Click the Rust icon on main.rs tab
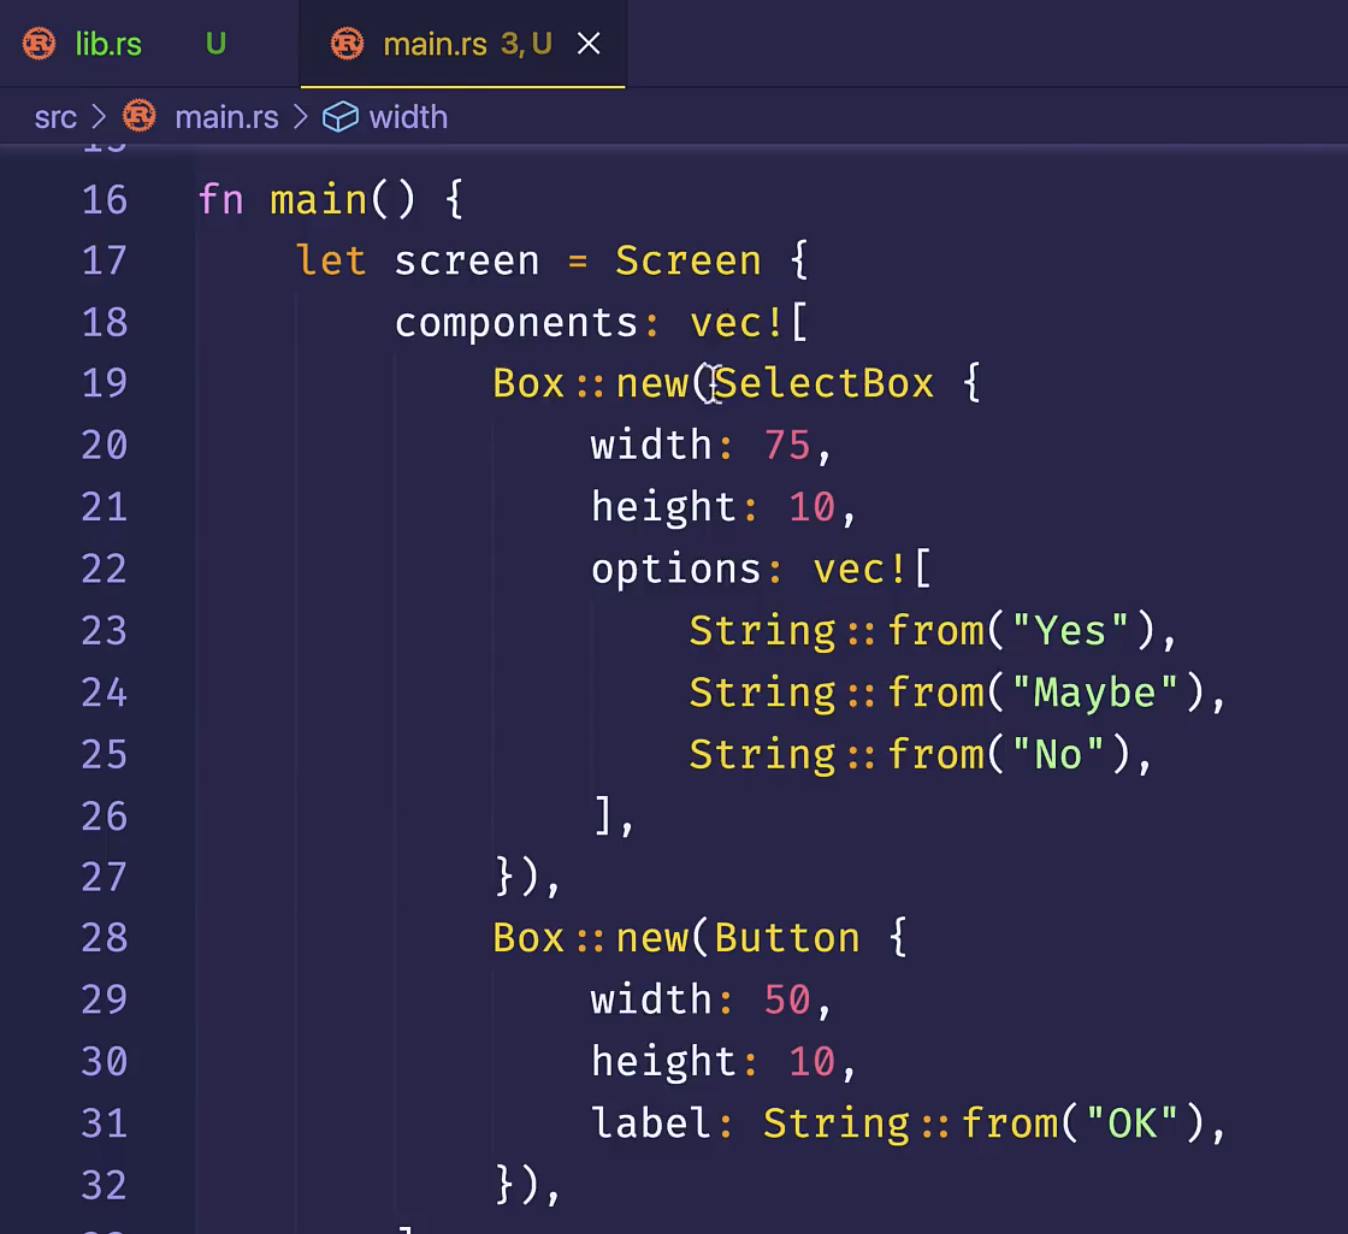This screenshot has height=1234, width=1348. pyautogui.click(x=347, y=44)
